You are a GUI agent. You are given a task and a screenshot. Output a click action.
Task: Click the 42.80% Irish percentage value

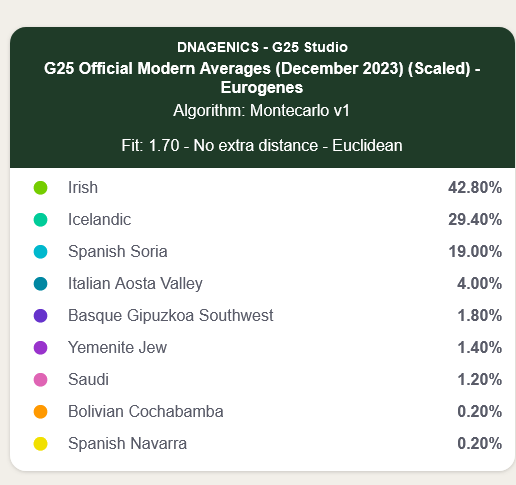(475, 187)
